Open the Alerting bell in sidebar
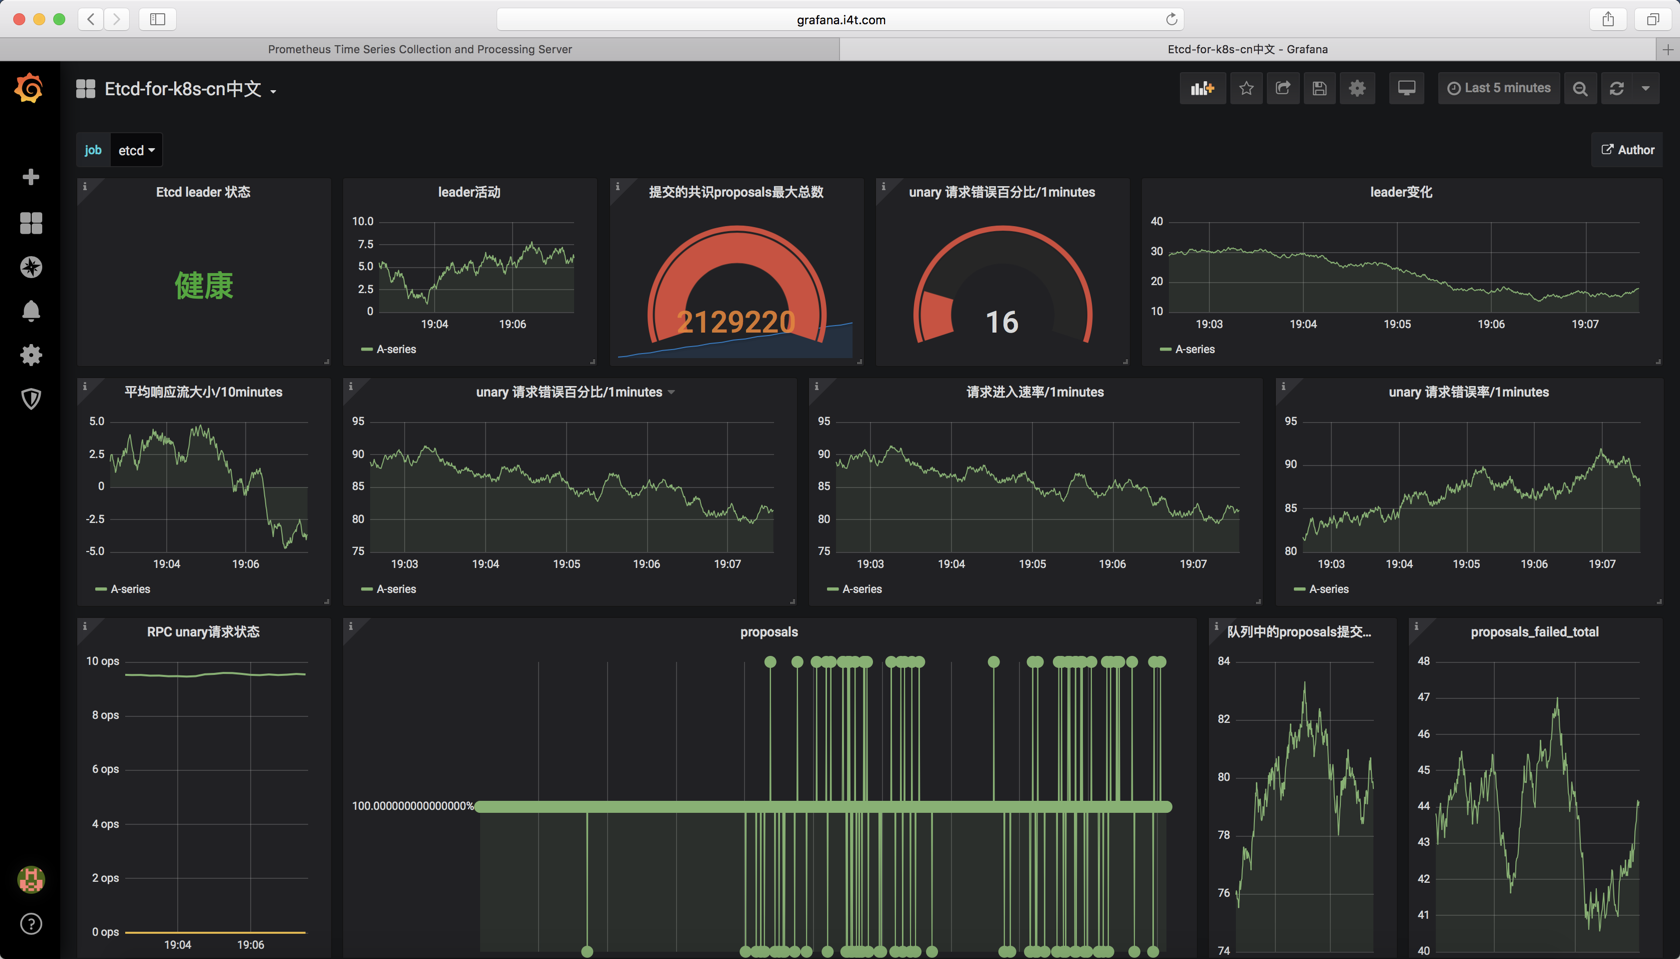The height and width of the screenshot is (959, 1680). 31,311
